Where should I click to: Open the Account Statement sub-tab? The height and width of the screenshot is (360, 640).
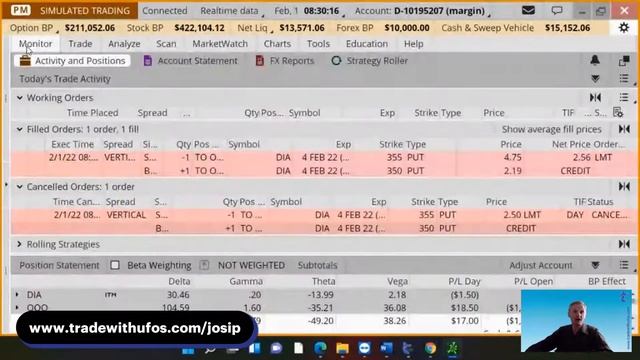pos(191,61)
